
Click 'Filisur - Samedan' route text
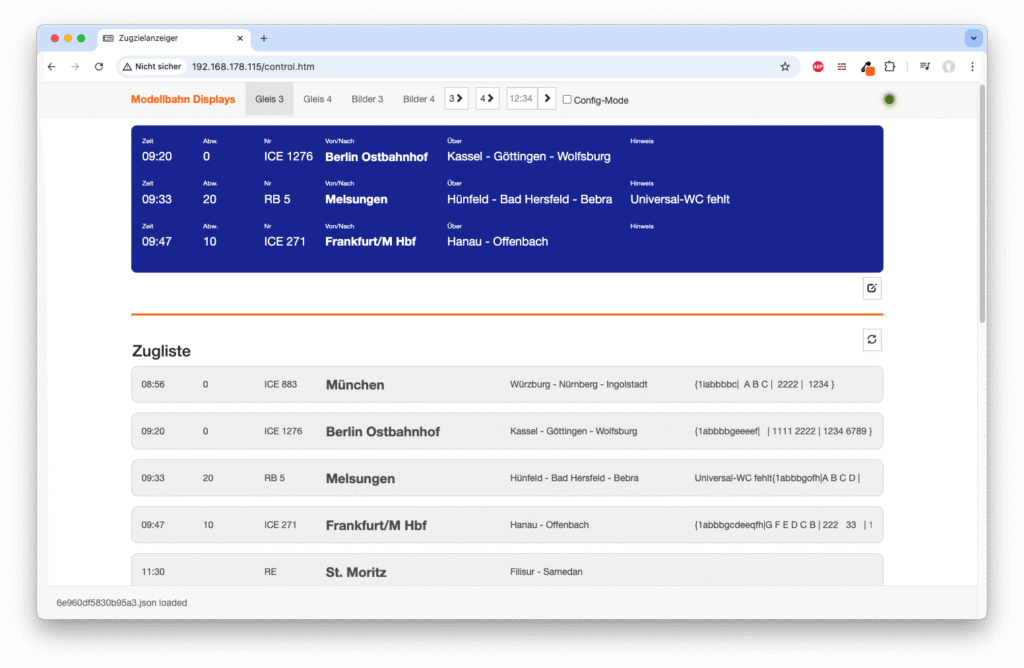546,572
